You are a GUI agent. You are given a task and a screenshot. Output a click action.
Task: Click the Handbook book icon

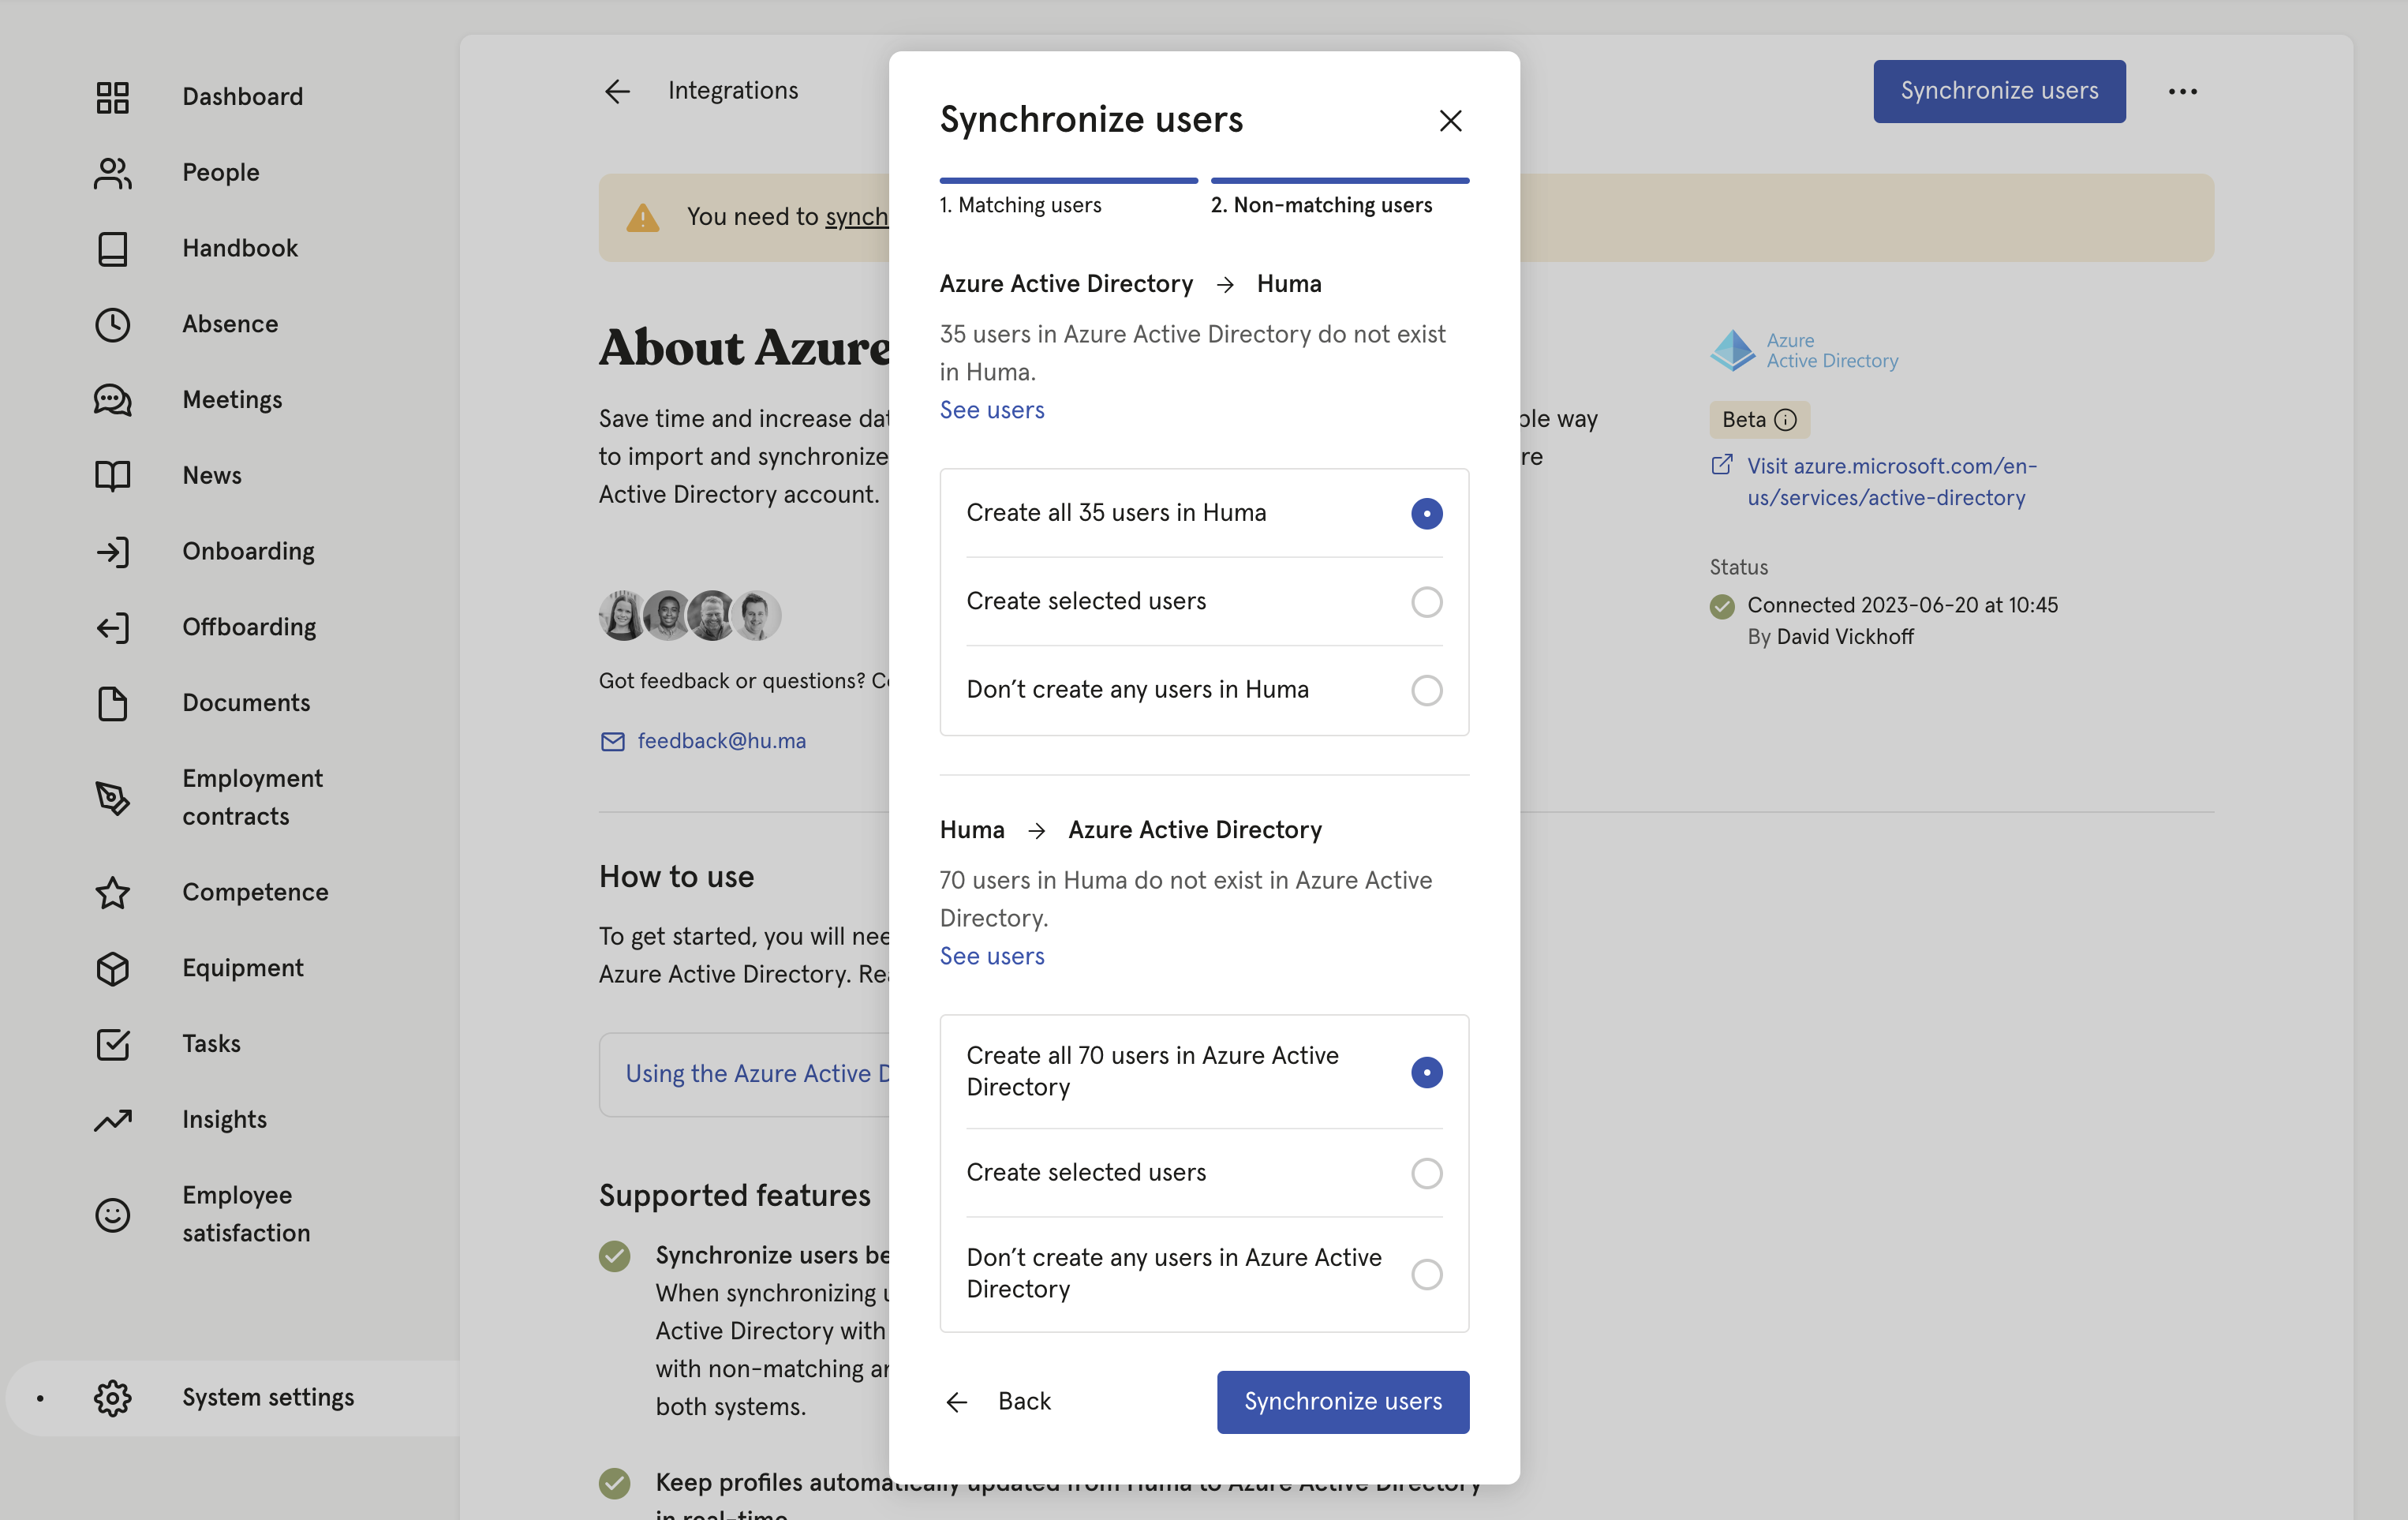tap(112, 249)
